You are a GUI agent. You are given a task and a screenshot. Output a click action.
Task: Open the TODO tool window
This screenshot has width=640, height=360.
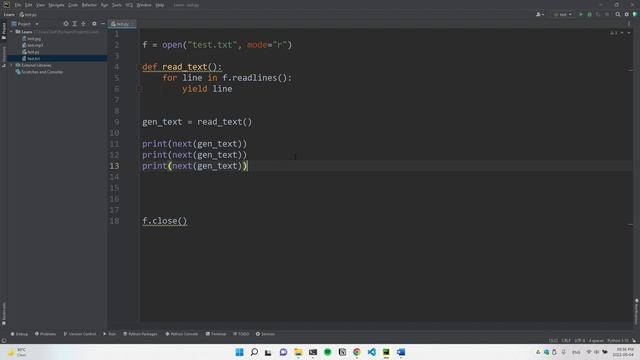point(241,334)
